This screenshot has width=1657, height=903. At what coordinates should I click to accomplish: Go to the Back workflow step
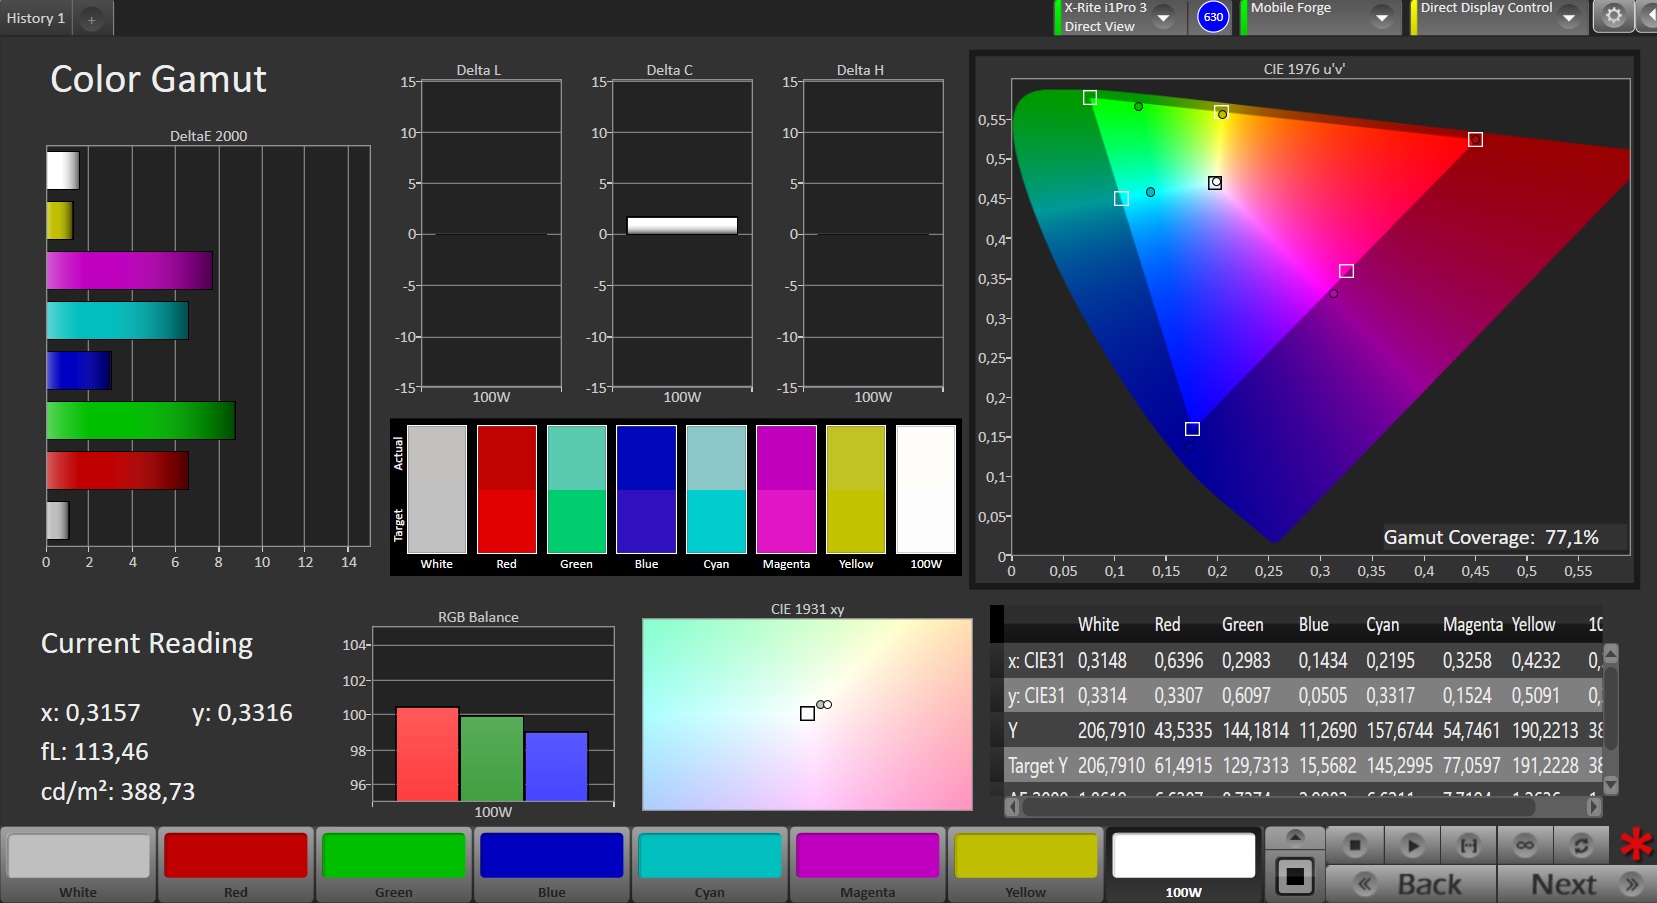1411,884
